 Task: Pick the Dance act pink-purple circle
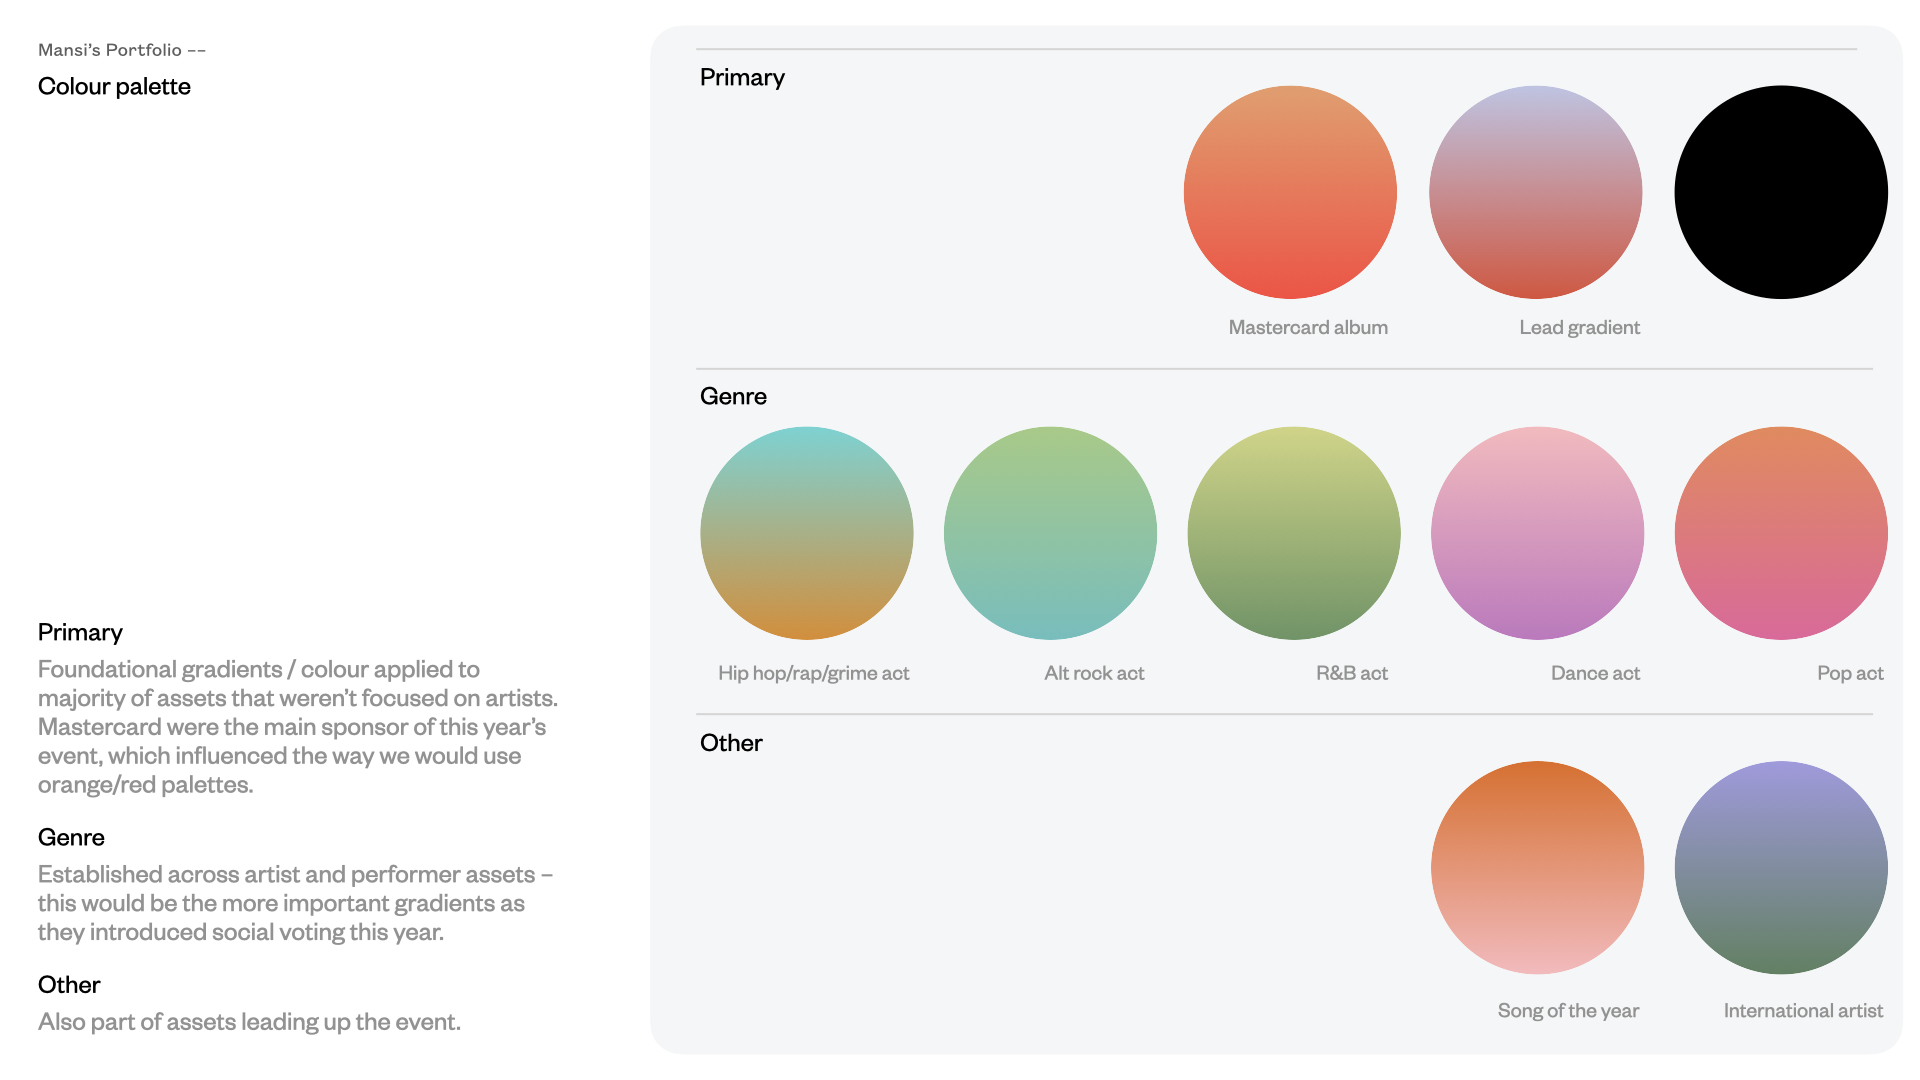click(1537, 533)
